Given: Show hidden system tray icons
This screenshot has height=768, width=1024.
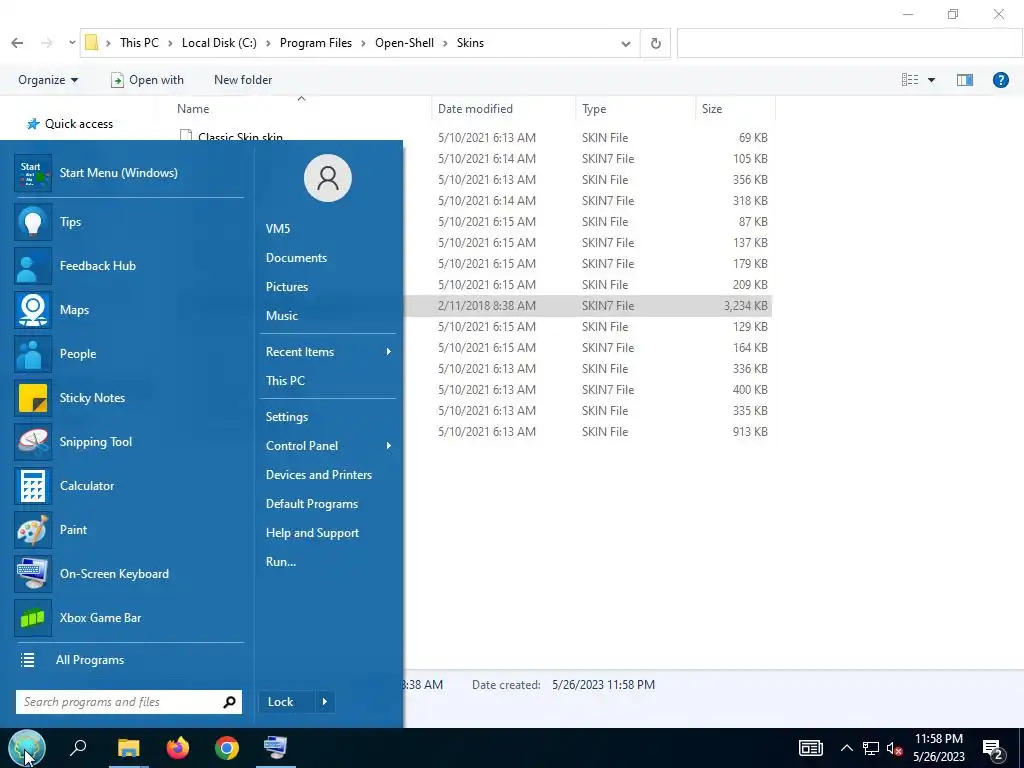Looking at the screenshot, I should tap(846, 748).
